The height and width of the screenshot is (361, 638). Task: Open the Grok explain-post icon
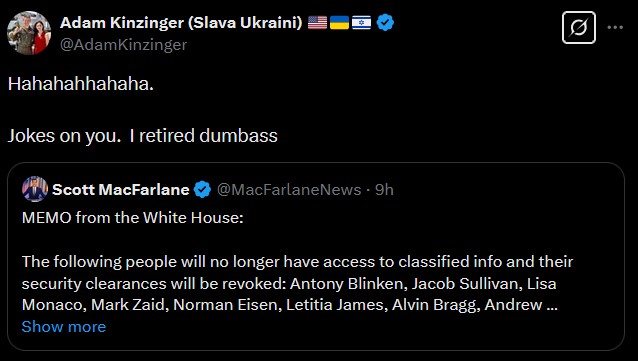[x=579, y=27]
